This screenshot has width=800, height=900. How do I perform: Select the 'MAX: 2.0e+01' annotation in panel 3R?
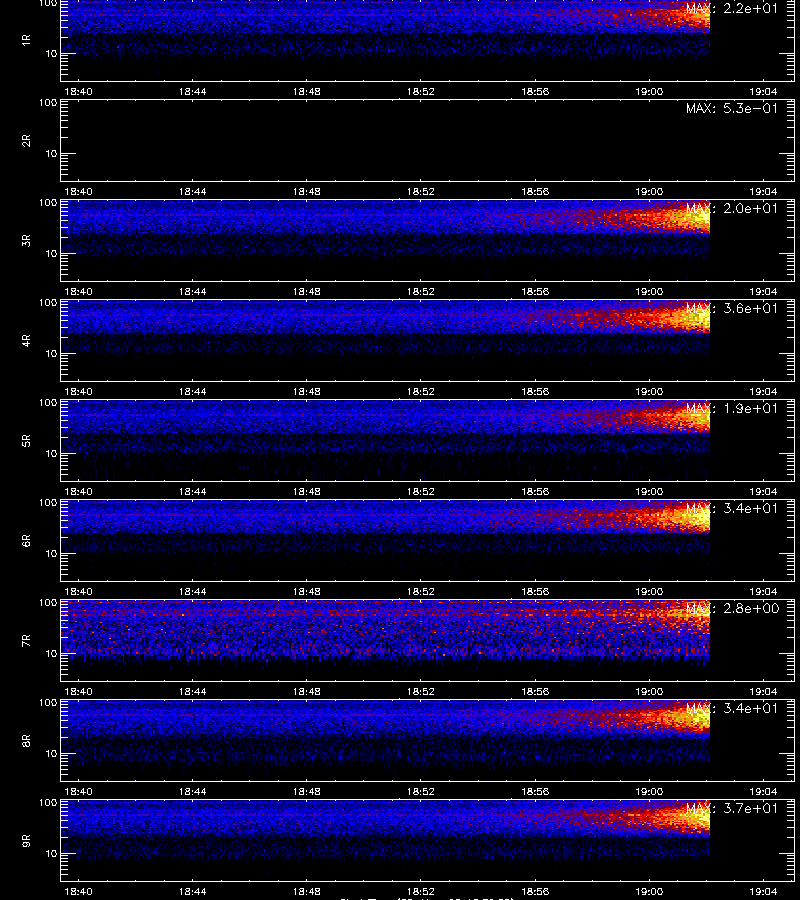tap(732, 208)
